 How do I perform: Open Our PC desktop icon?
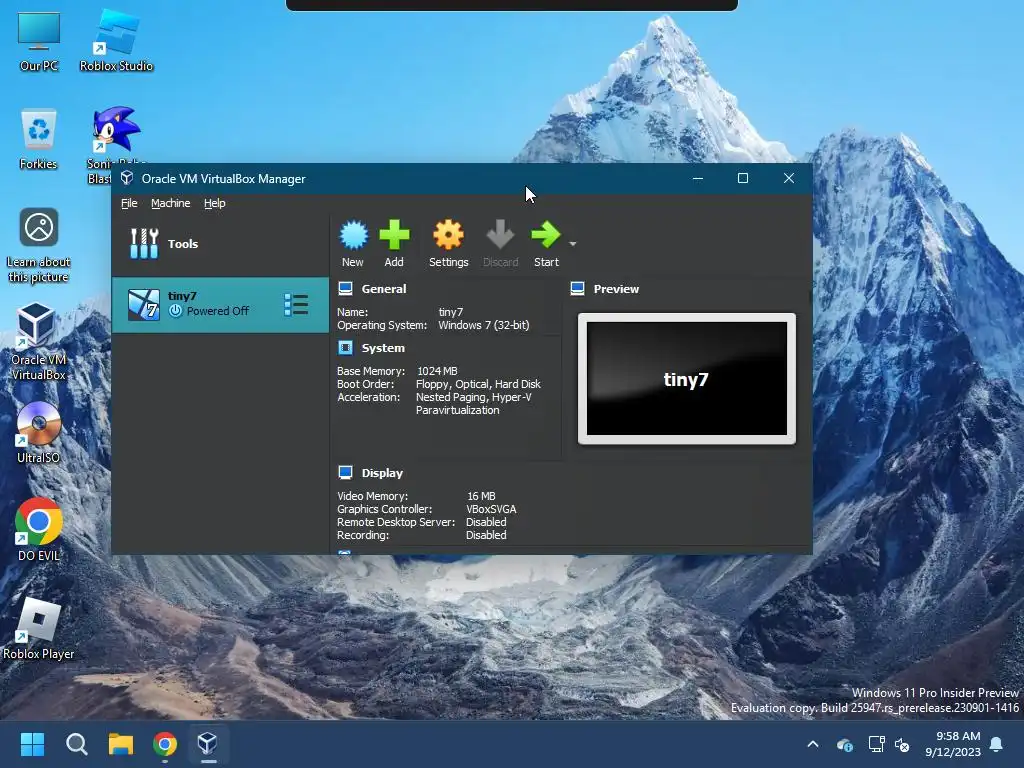point(39,42)
